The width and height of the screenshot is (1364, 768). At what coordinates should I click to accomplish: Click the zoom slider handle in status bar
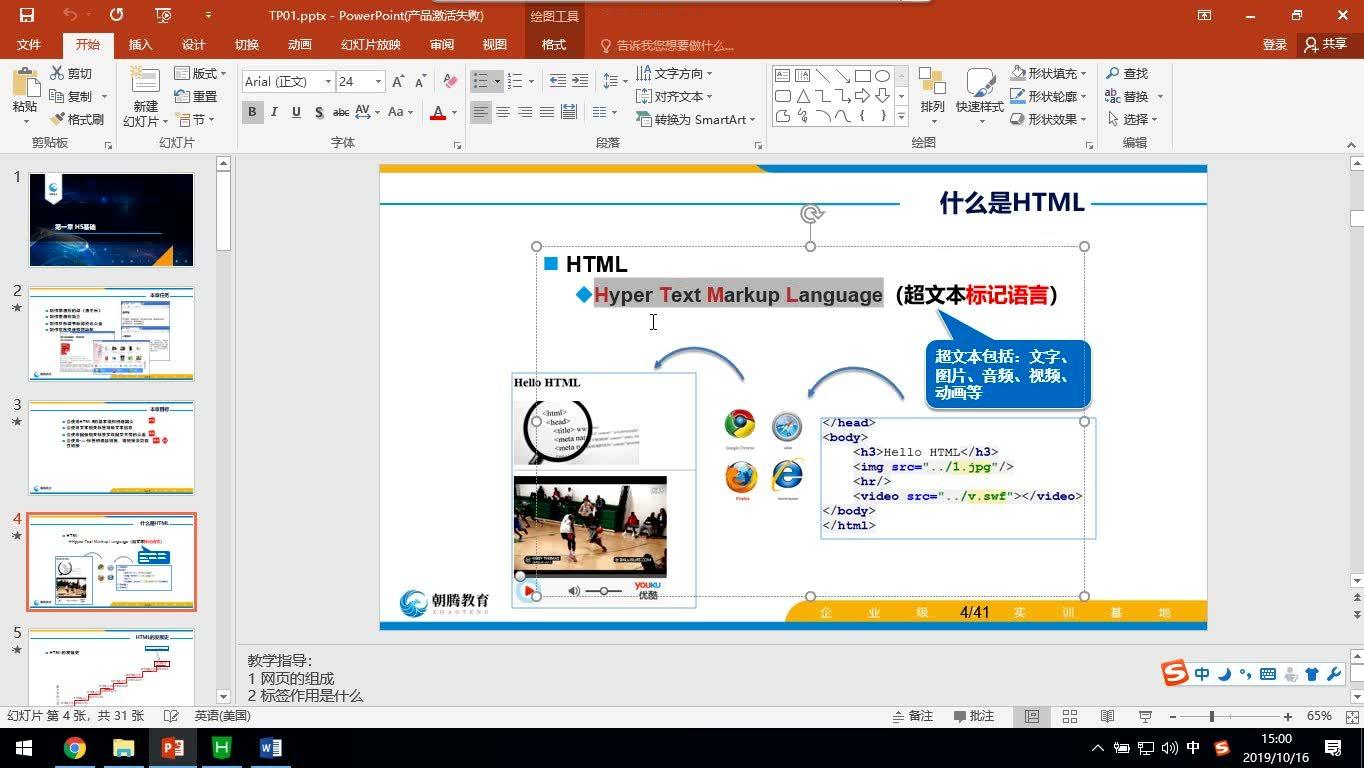pyautogui.click(x=1211, y=716)
